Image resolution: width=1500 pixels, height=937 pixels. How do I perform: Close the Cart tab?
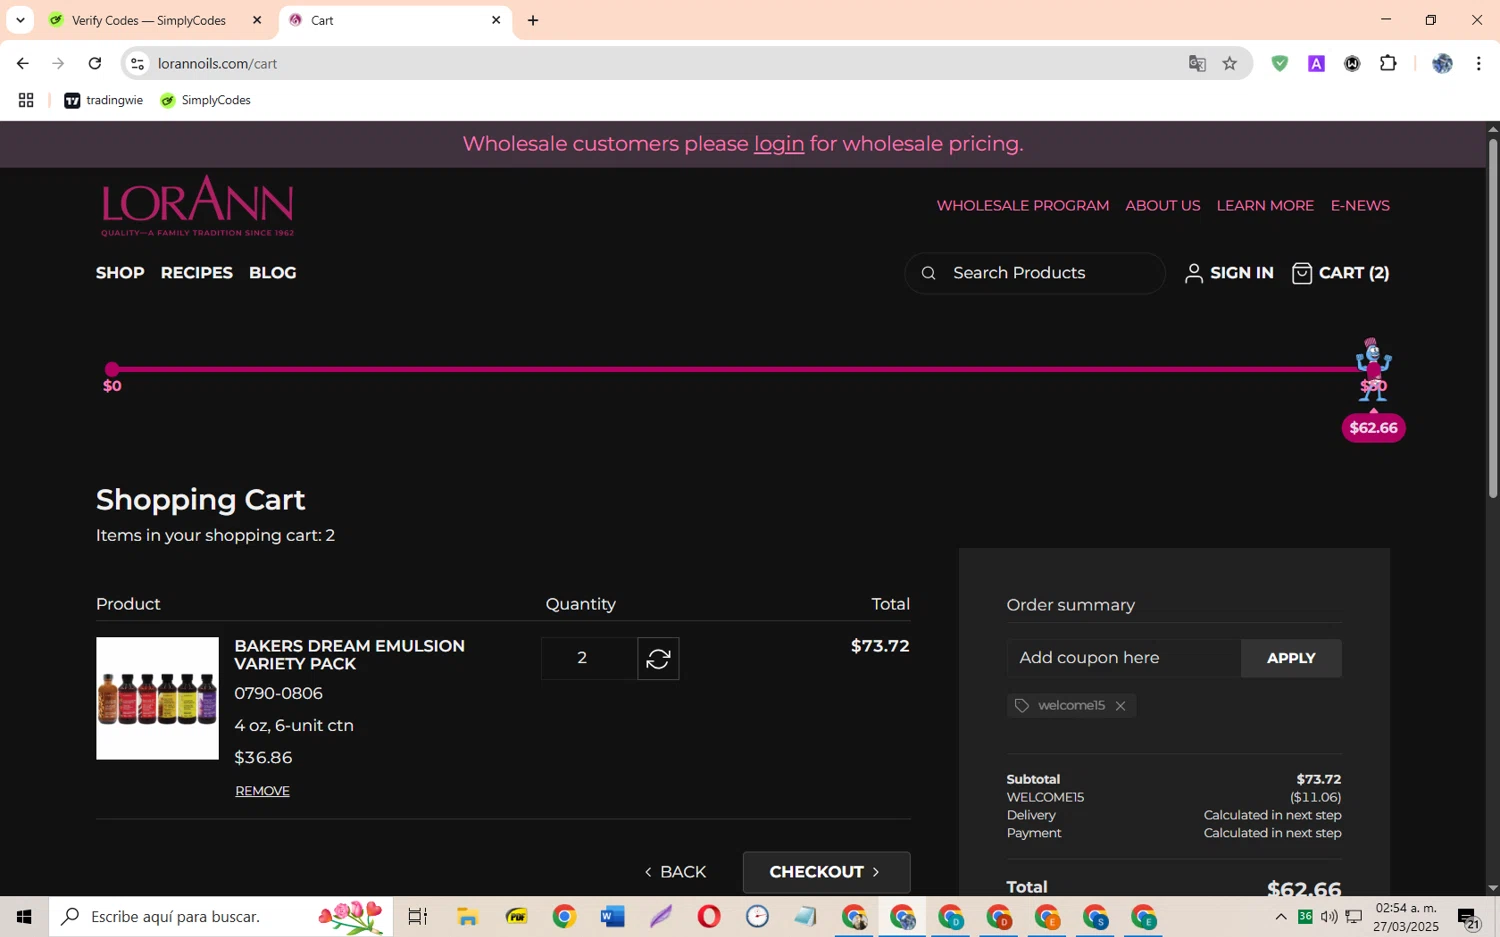pos(495,20)
